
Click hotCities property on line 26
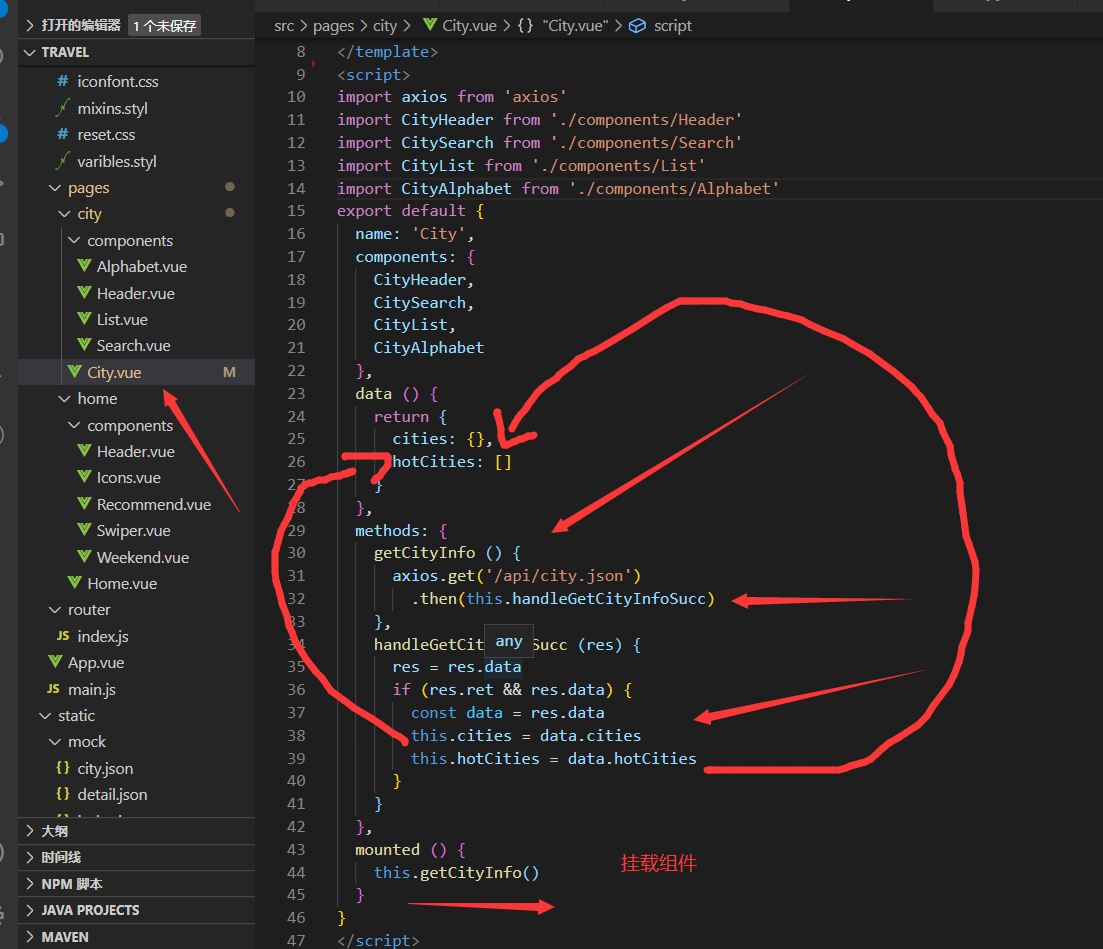(x=433, y=461)
